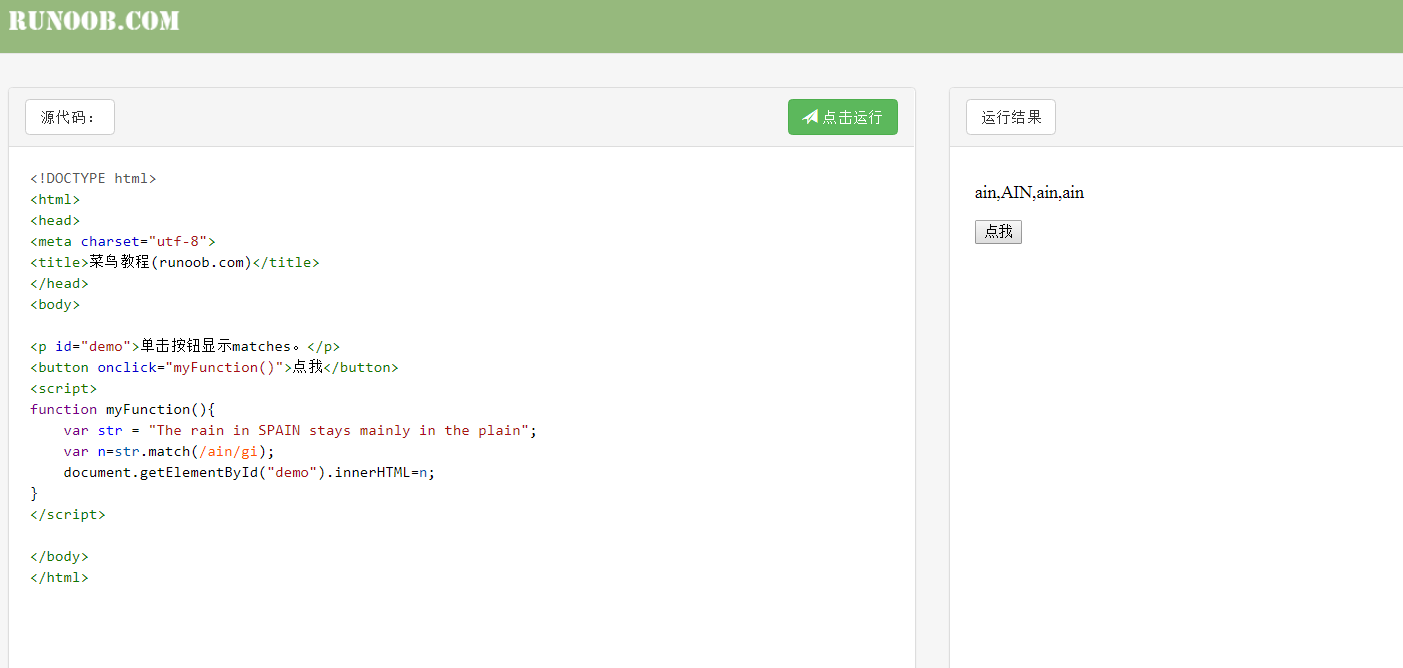Click the 运行结果 button
1403x668 pixels.
click(1010, 117)
